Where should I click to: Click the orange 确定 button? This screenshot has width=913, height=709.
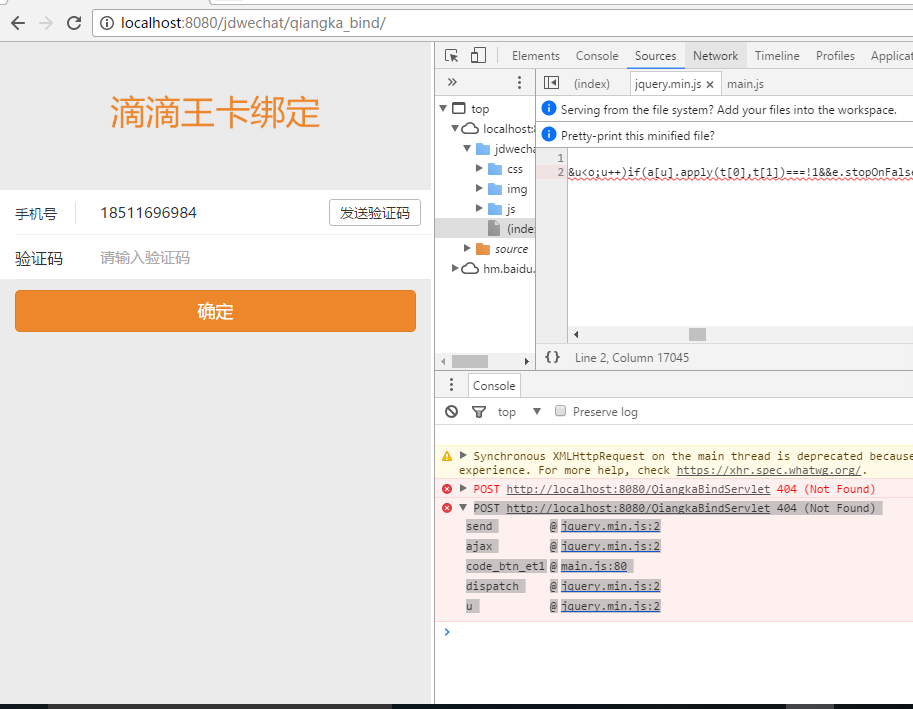215,311
